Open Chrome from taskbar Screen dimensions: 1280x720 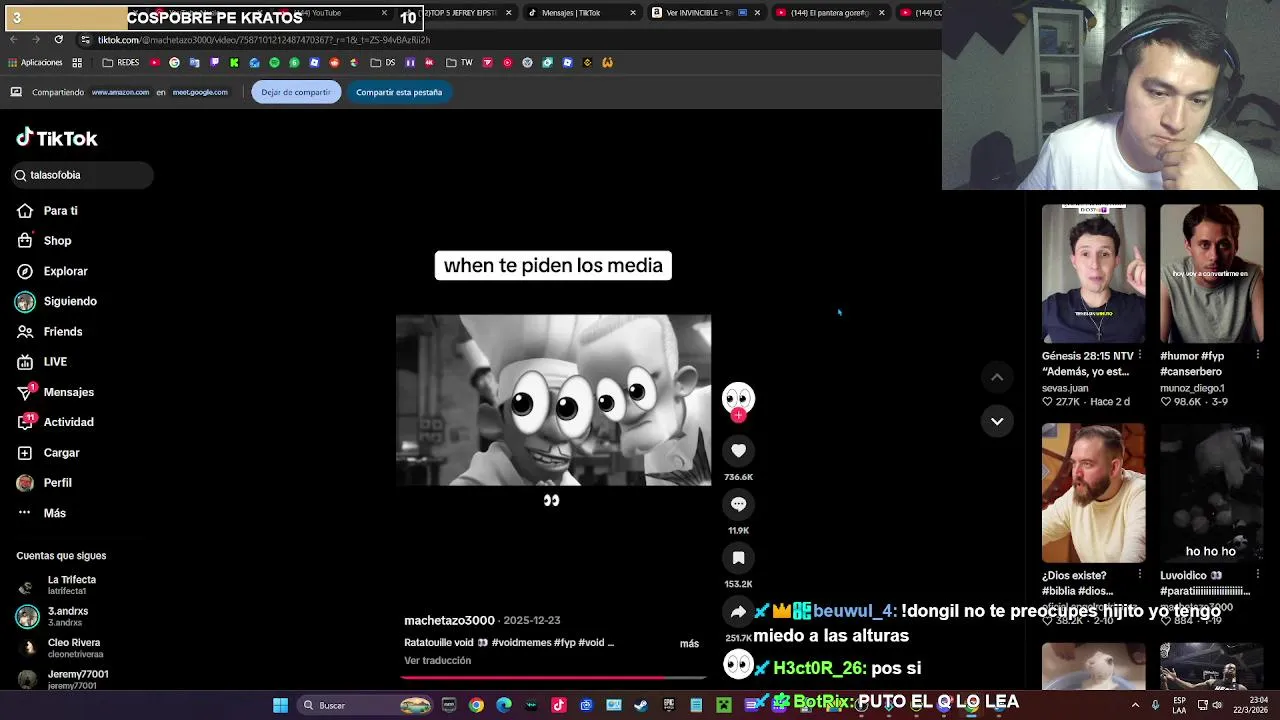tap(477, 705)
